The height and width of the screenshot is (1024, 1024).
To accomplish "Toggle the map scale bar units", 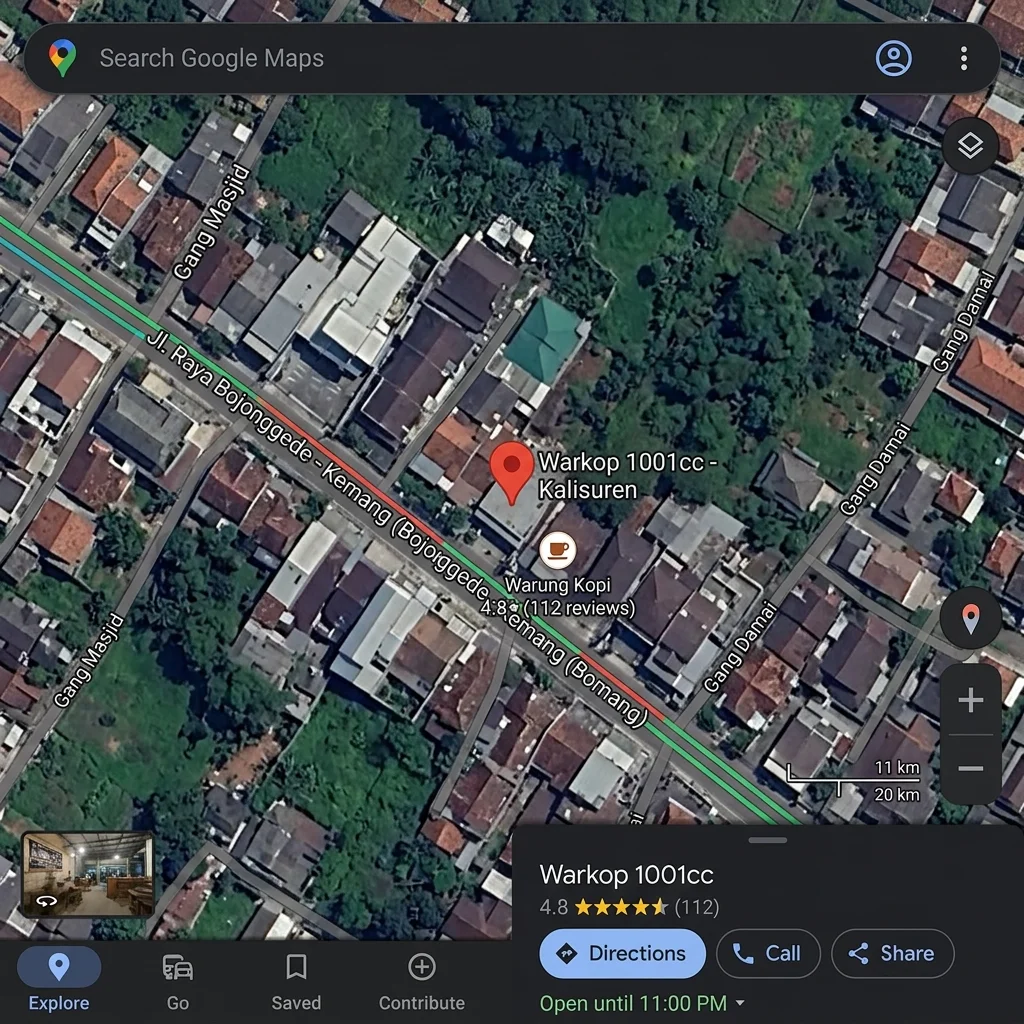I will coord(854,781).
